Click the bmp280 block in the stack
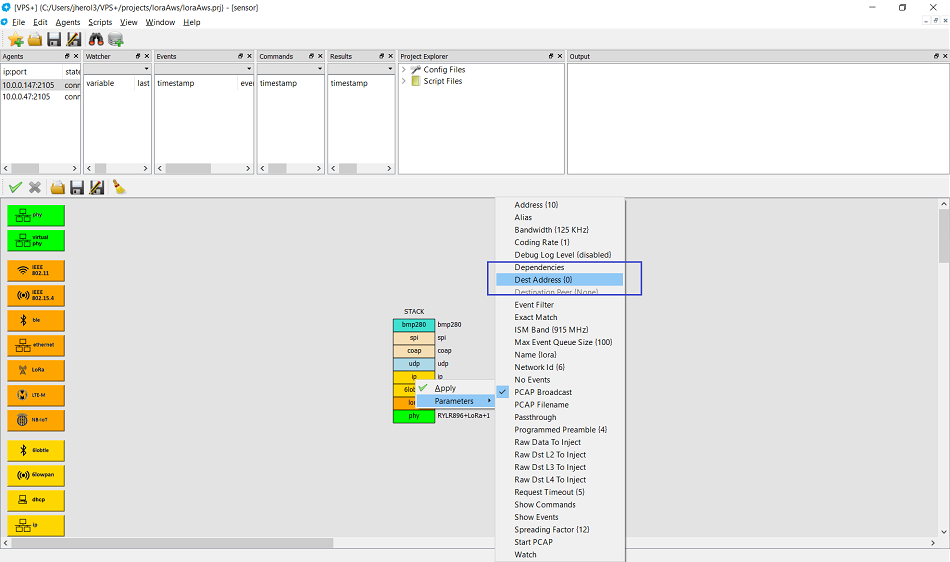This screenshot has height=562, width=950. click(414, 325)
